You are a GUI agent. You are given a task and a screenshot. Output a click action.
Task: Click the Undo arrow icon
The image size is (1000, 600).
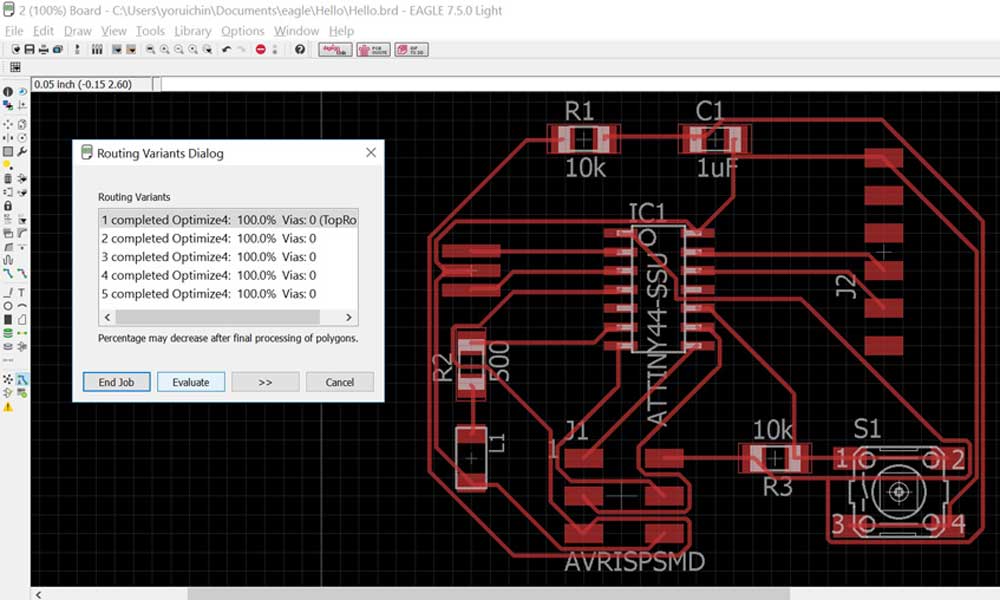coord(226,49)
